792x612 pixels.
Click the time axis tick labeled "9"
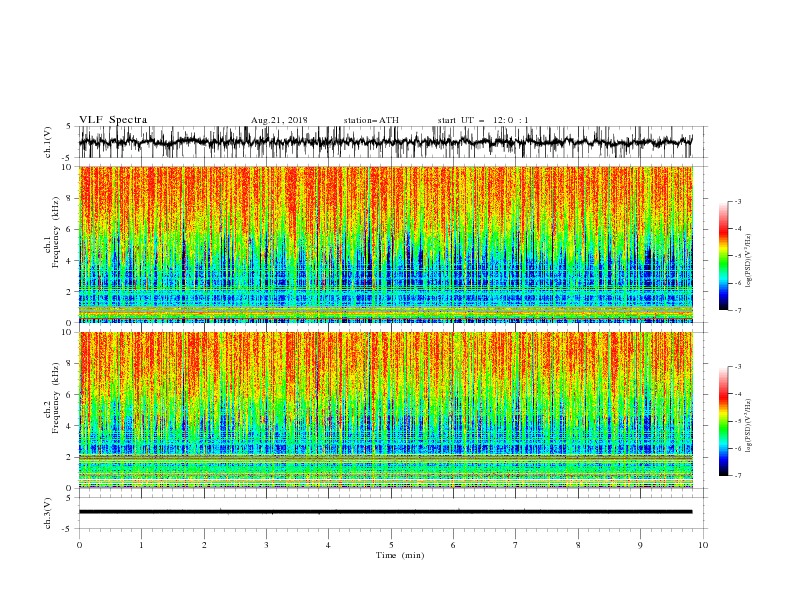(640, 545)
